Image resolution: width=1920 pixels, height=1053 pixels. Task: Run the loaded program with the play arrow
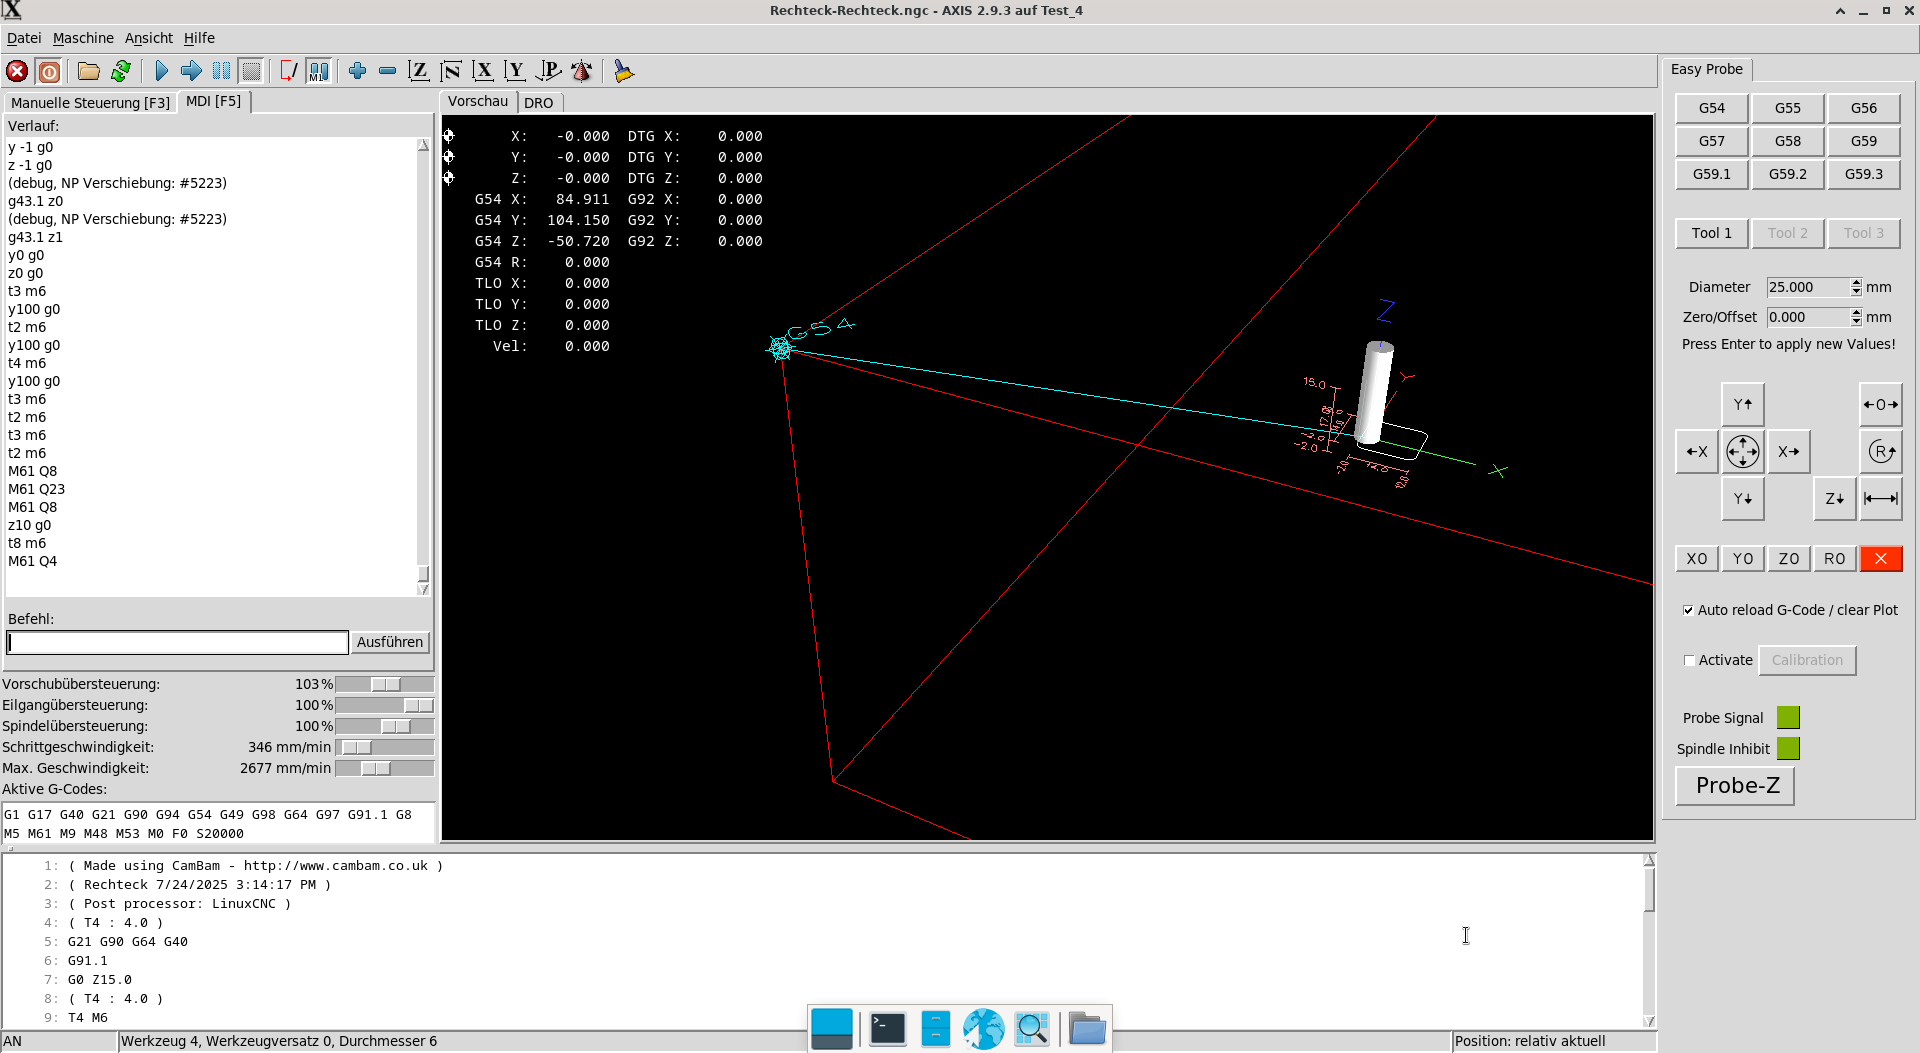click(x=161, y=71)
